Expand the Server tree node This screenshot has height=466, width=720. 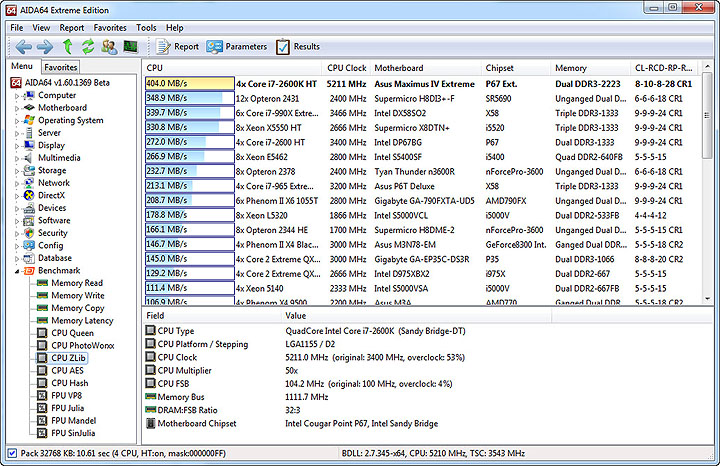pyautogui.click(x=17, y=134)
